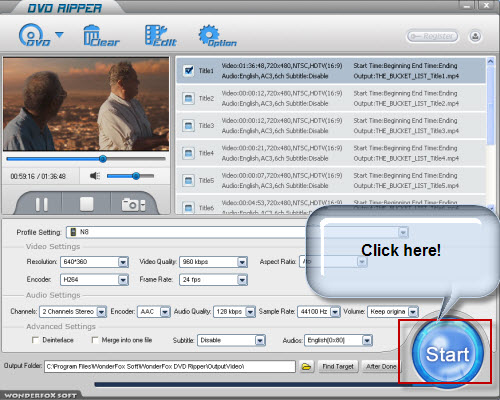Screen dimensions: 500x400
Task: Click the Output Folder path field
Action: (x=170, y=366)
